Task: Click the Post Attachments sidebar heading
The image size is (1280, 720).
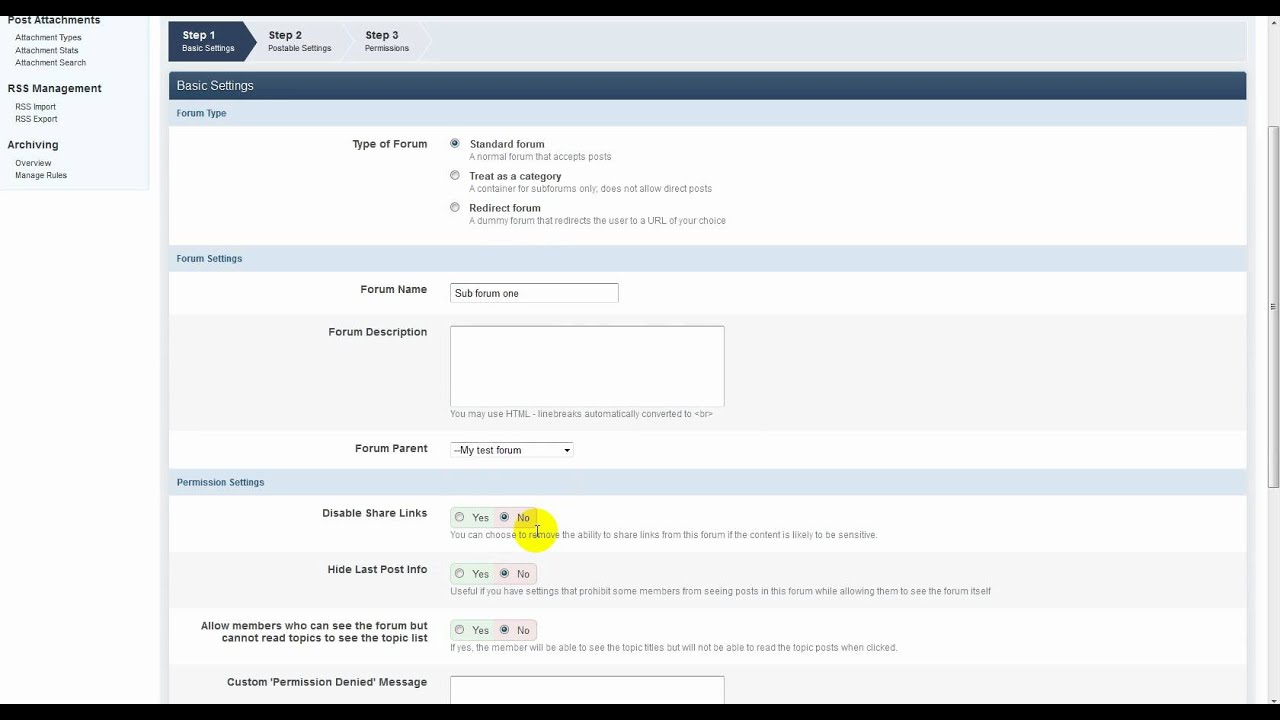Action: [x=54, y=20]
